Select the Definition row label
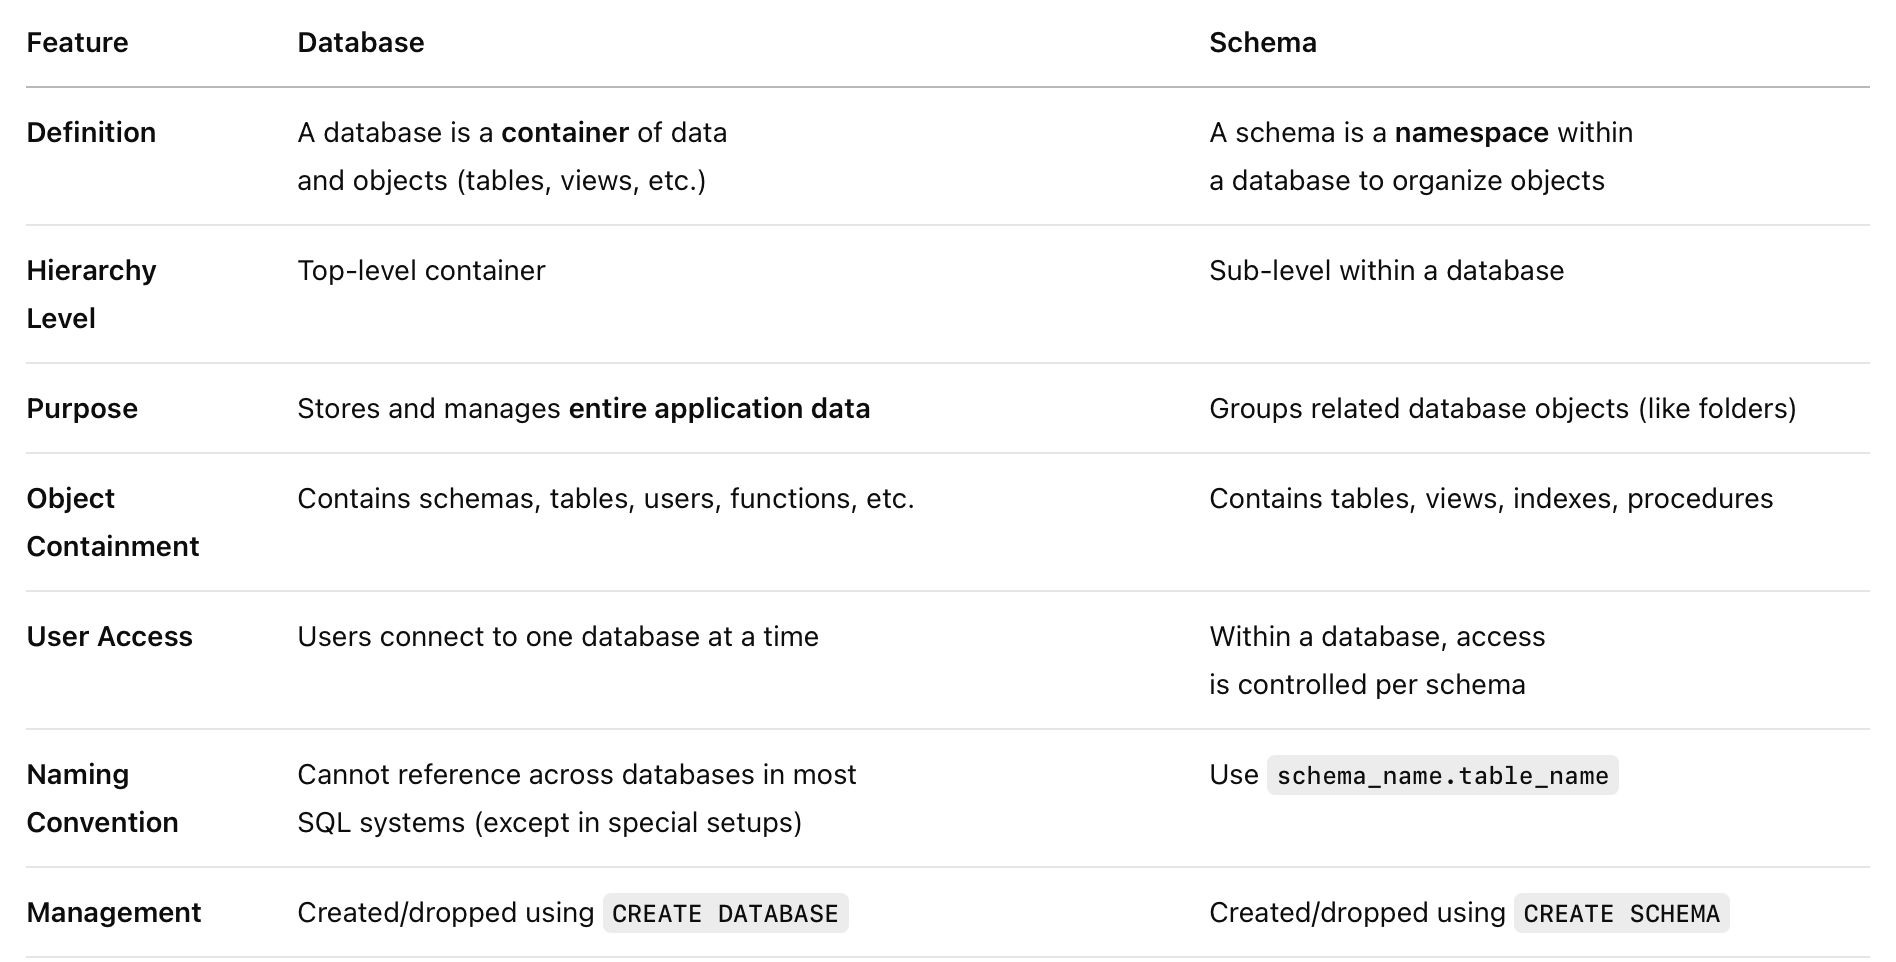Screen dimensions: 1896x962 pyautogui.click(x=91, y=133)
